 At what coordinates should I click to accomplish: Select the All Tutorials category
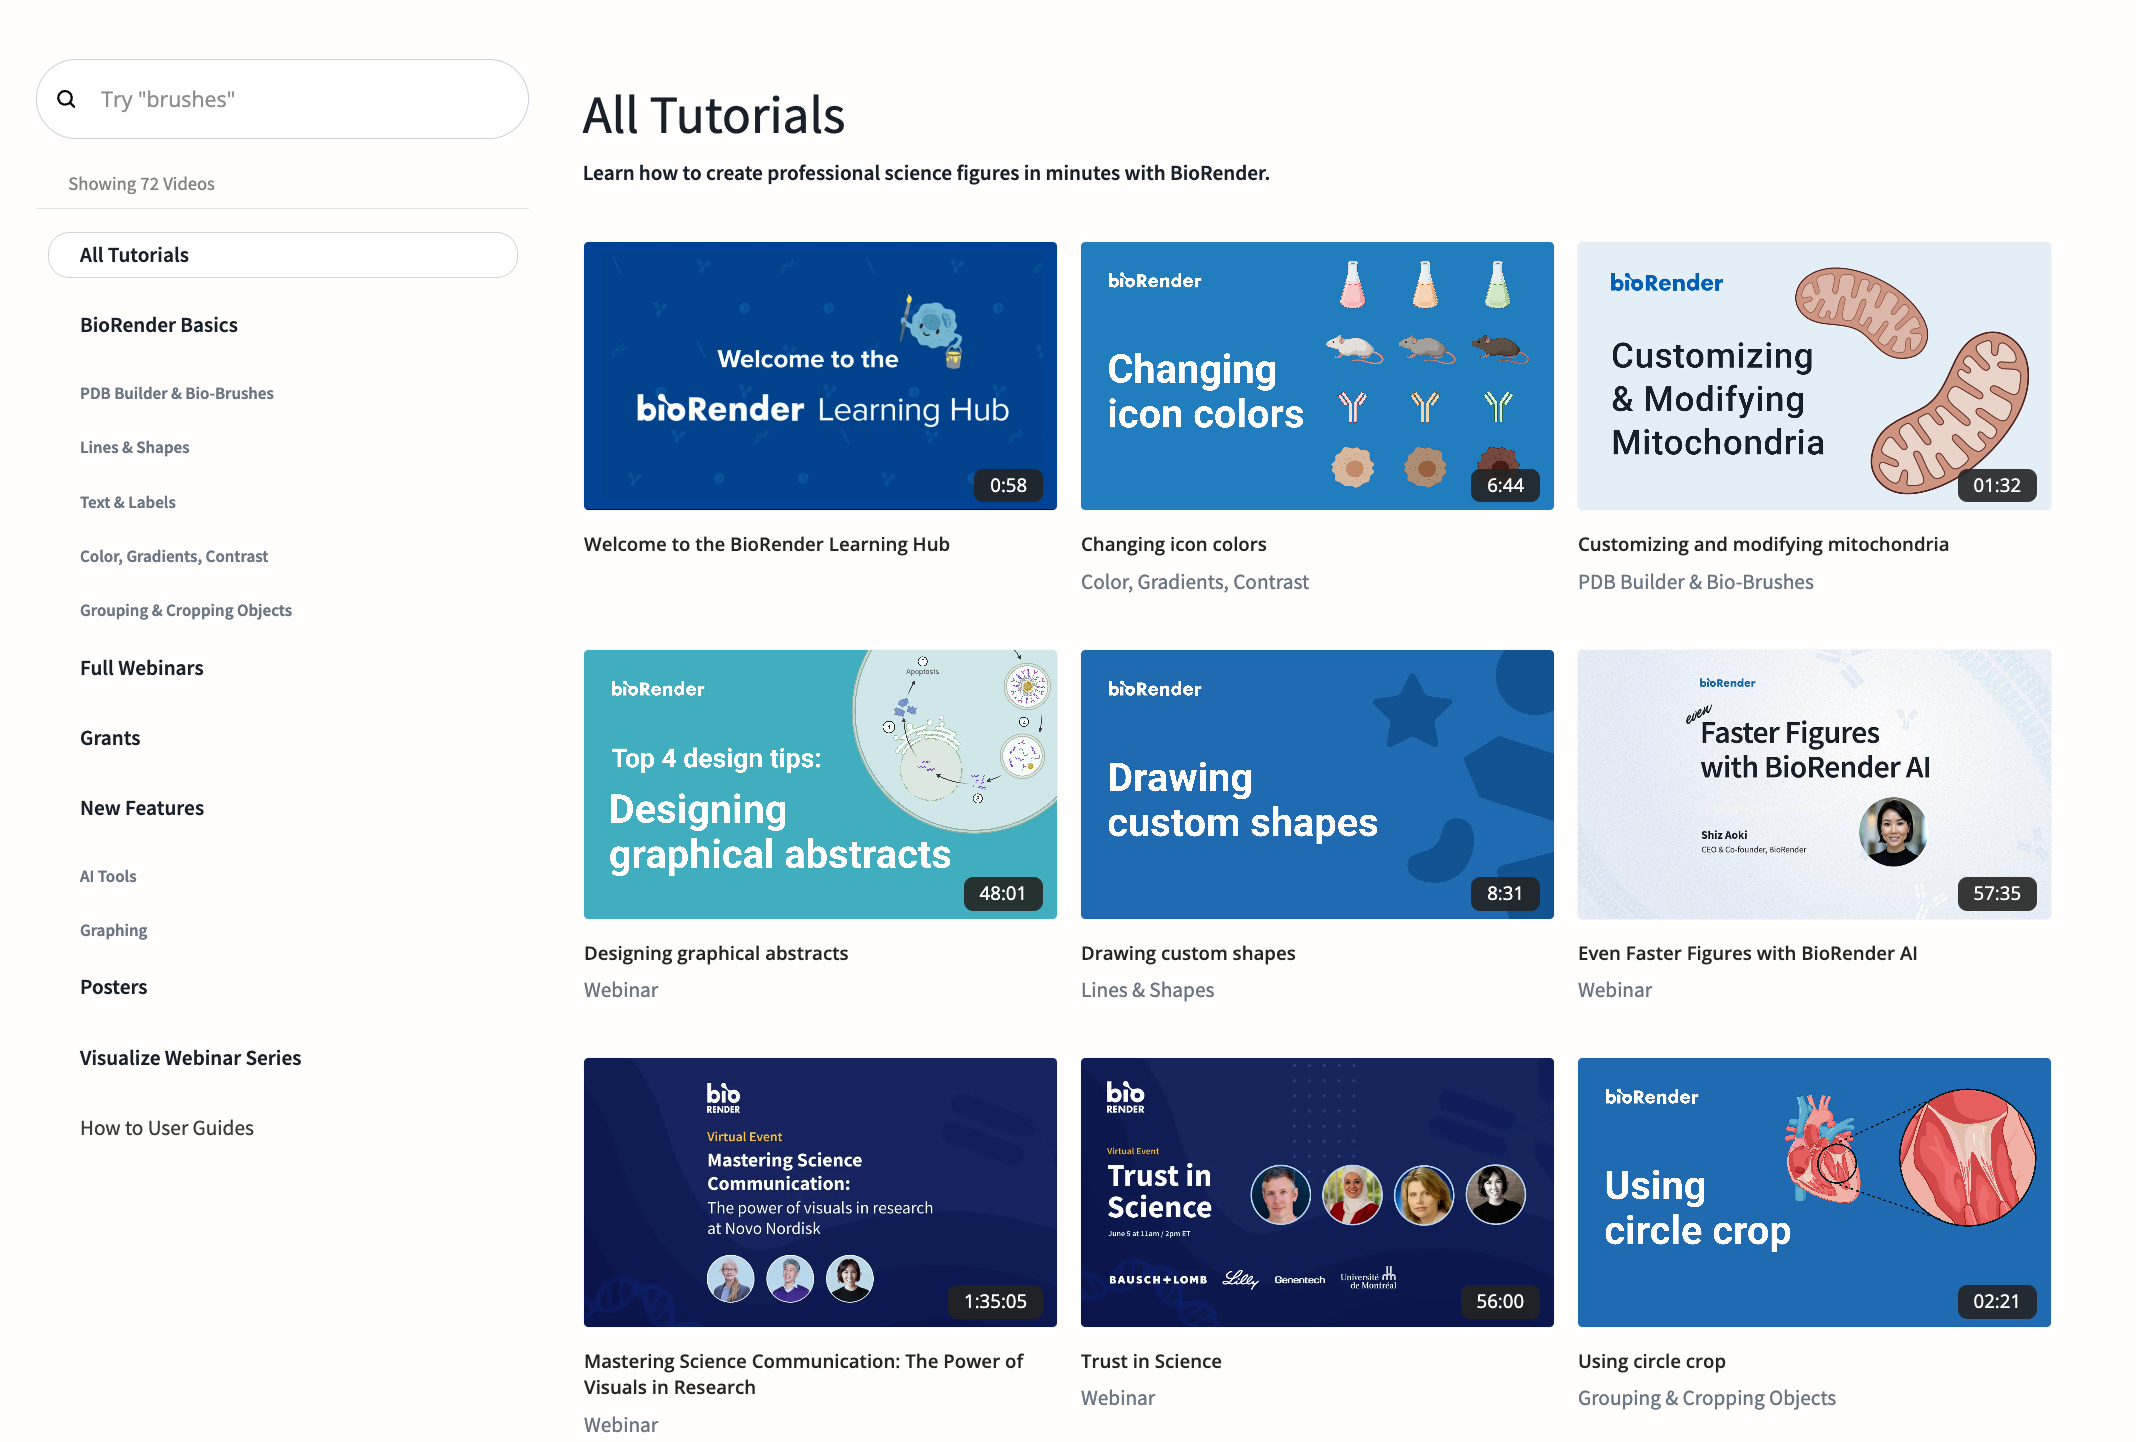282,255
